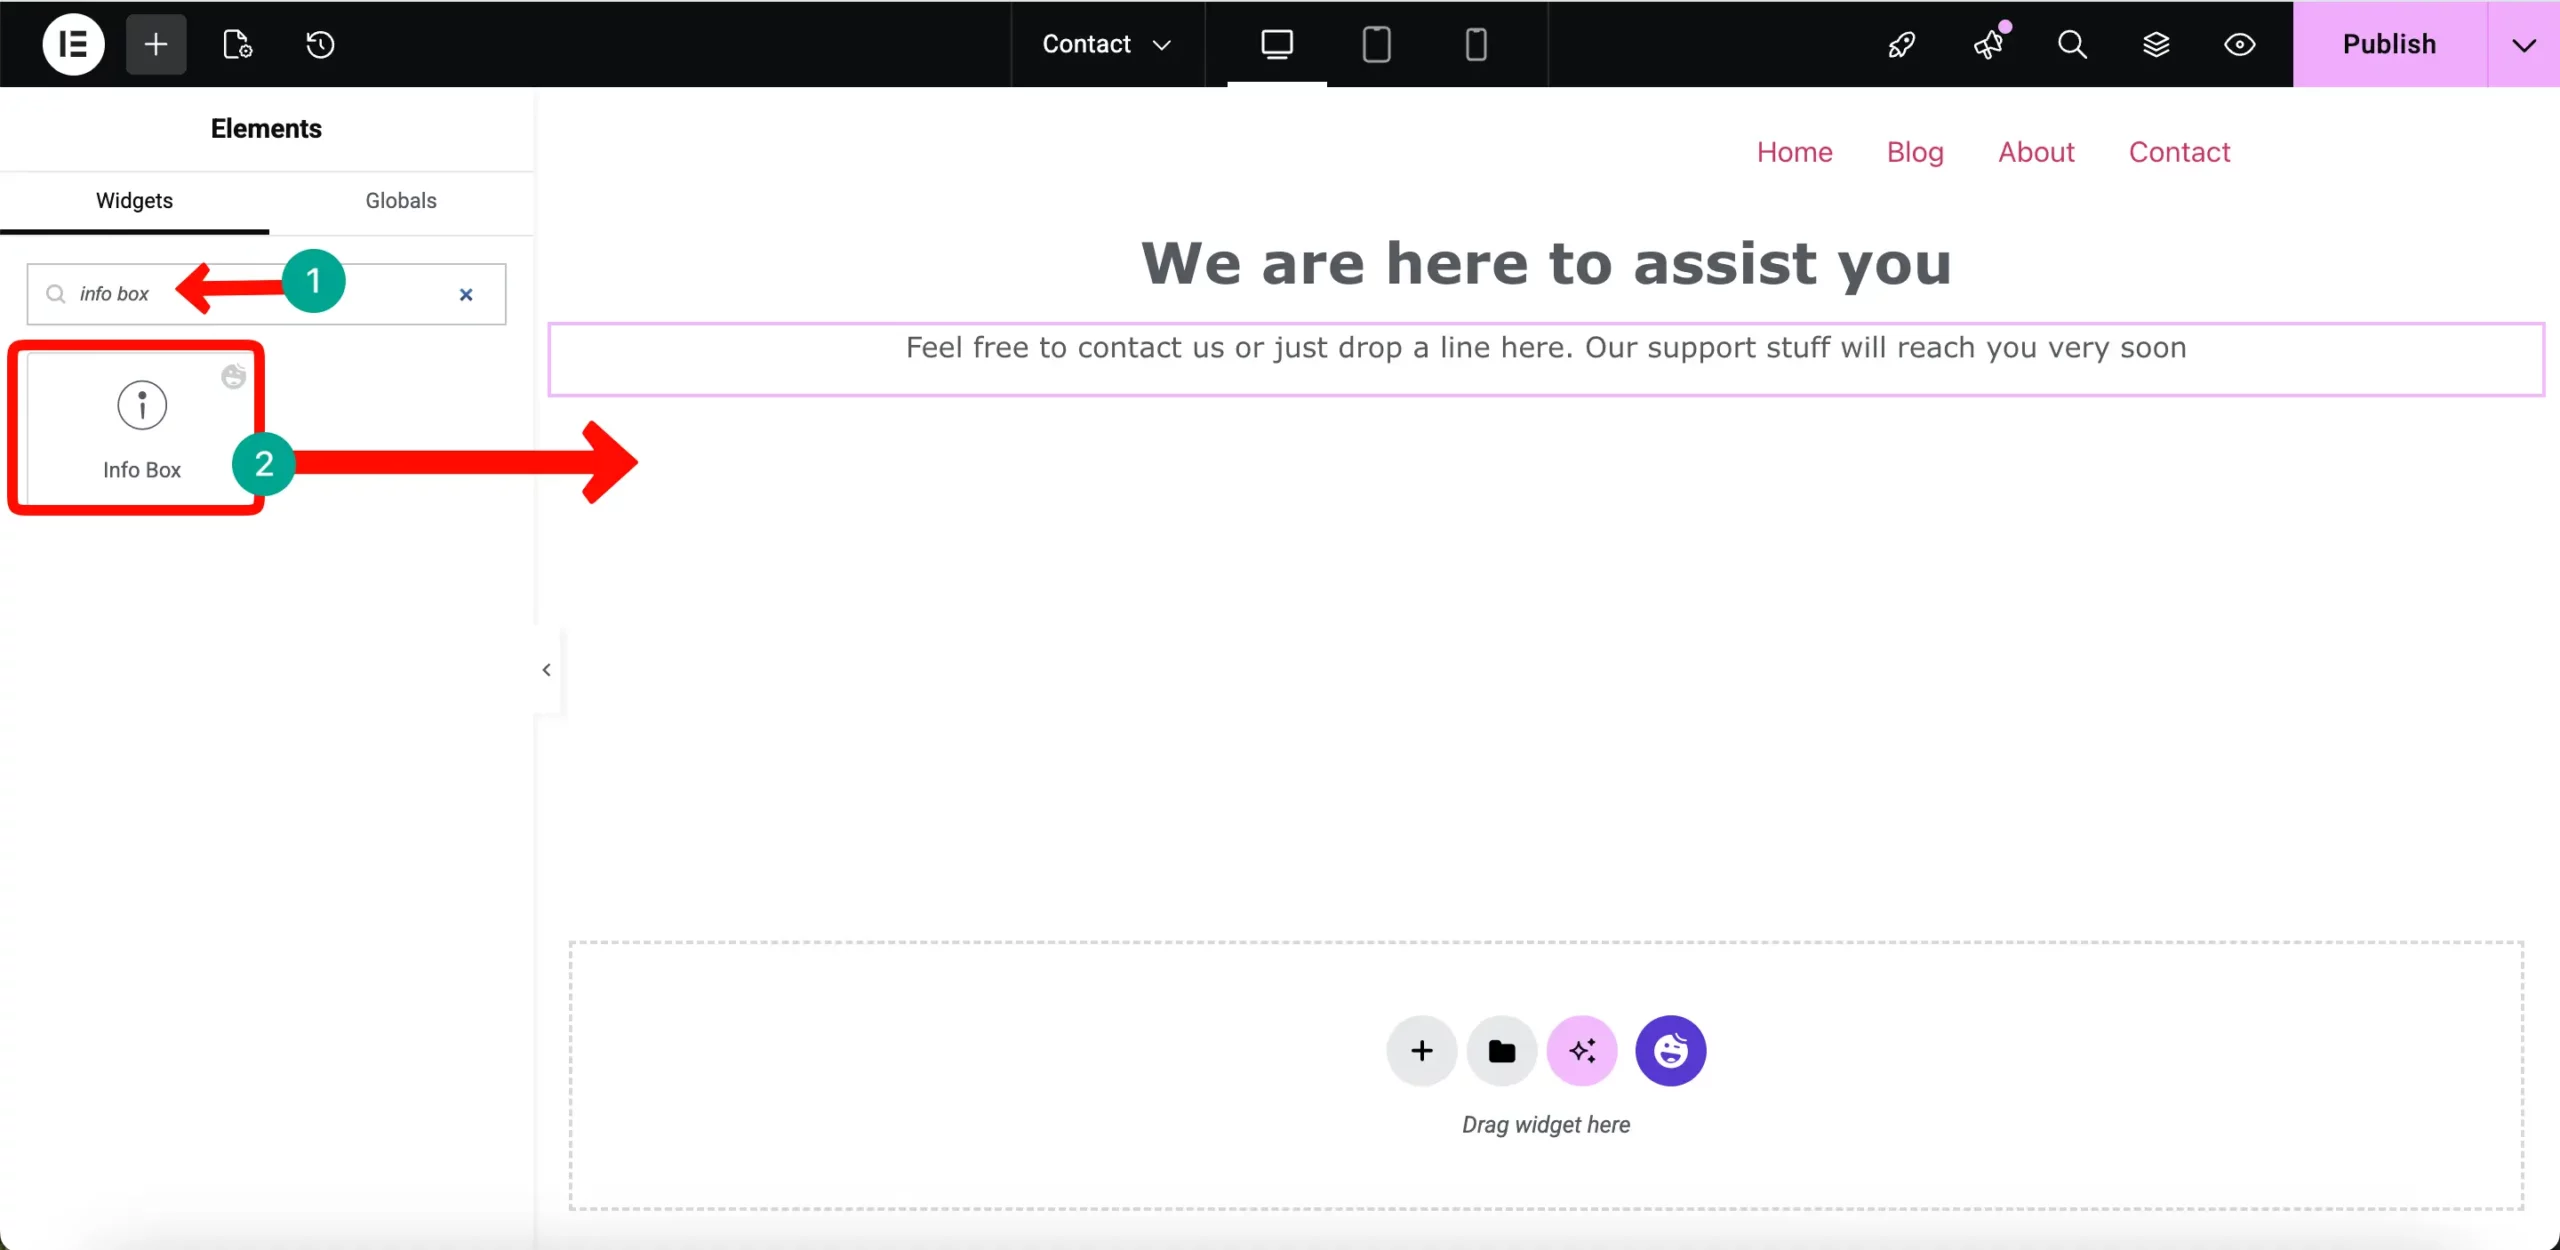Switch to the Widgets tab
2560x1250 pixels.
click(134, 200)
